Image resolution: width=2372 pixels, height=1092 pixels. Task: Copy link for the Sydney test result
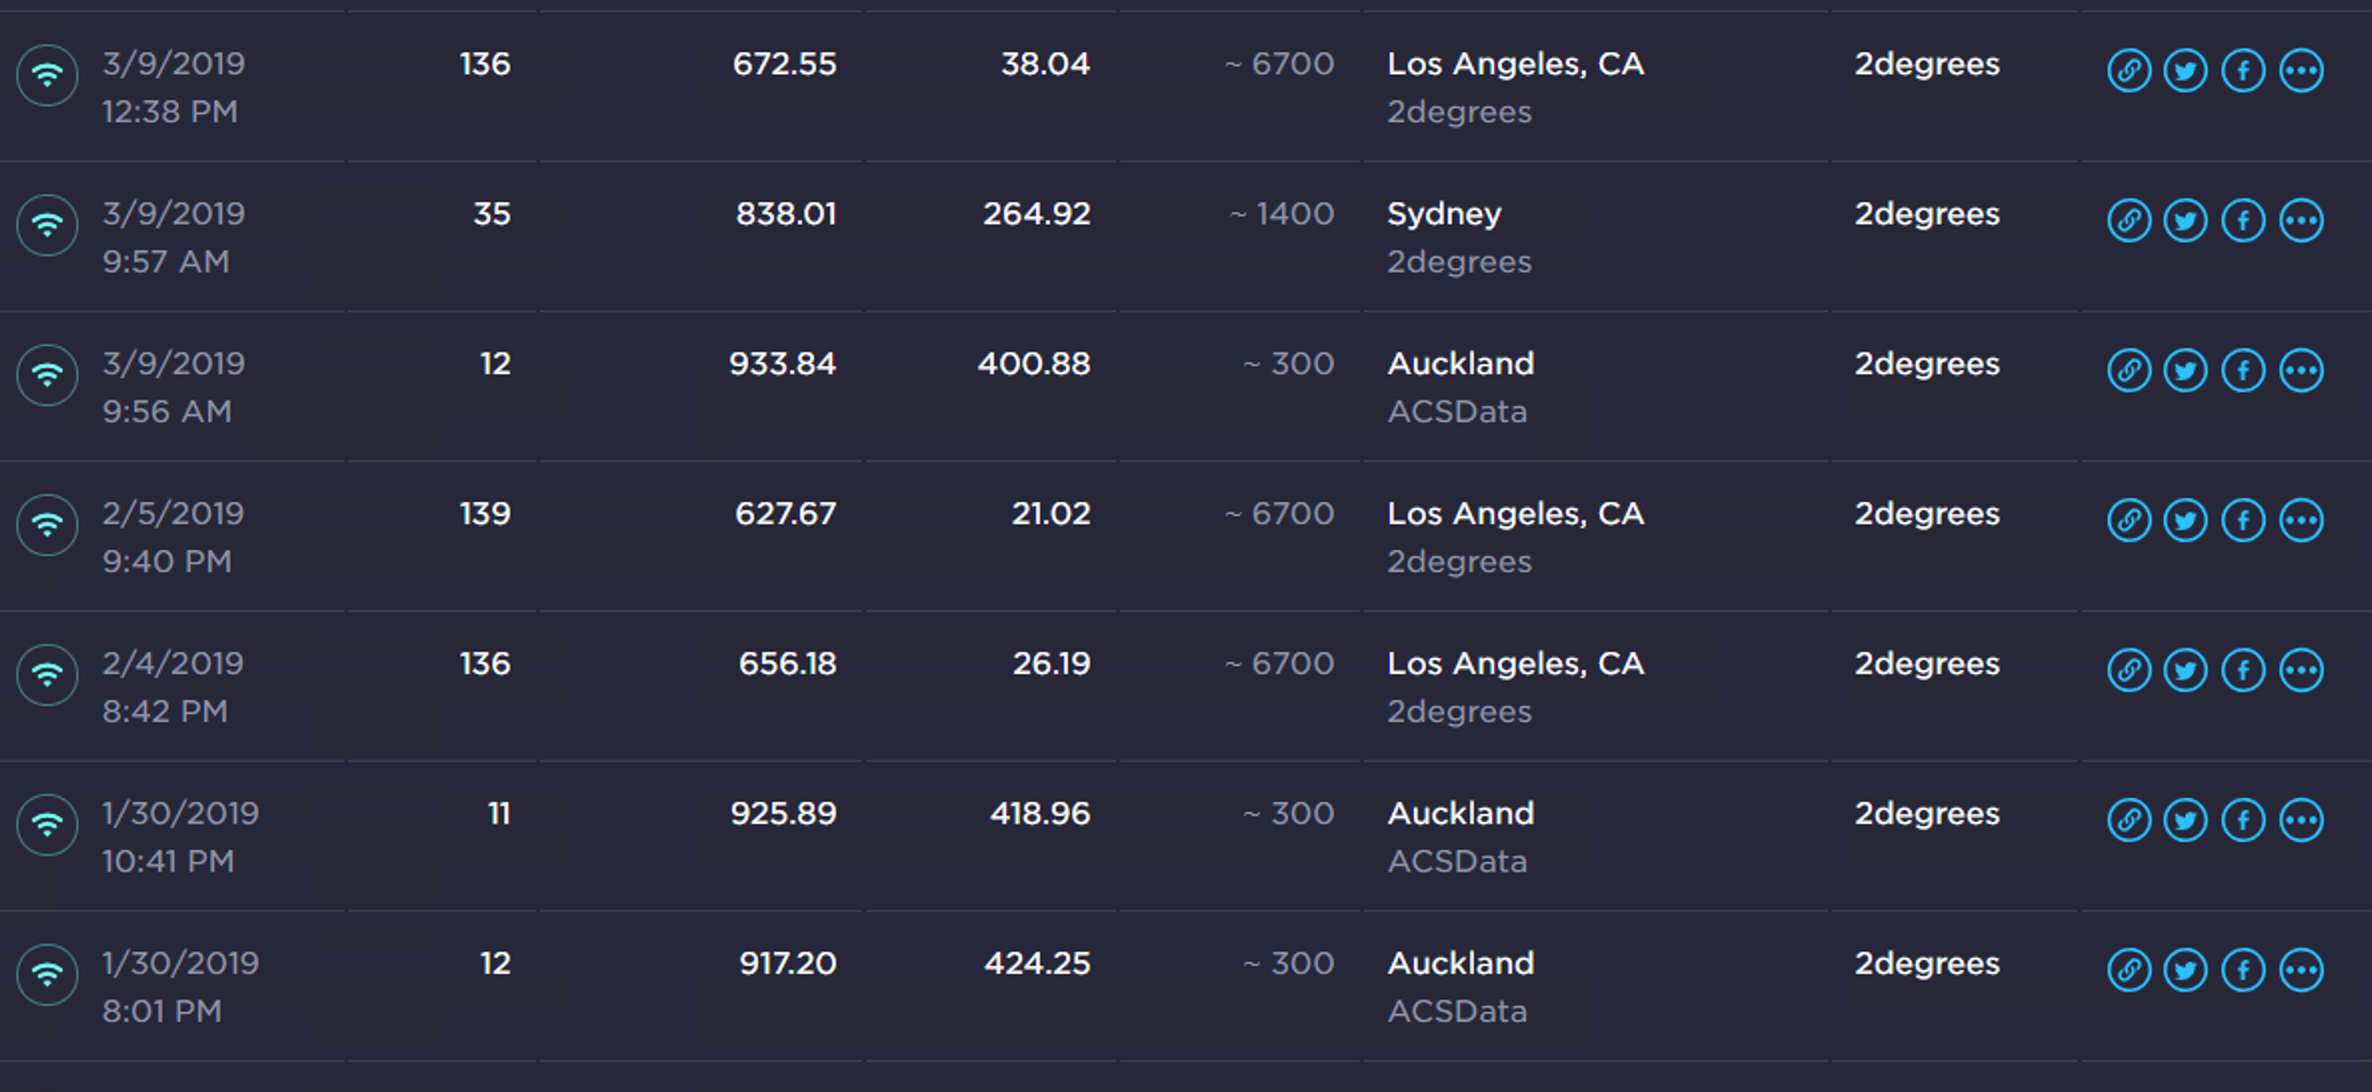point(2129,221)
